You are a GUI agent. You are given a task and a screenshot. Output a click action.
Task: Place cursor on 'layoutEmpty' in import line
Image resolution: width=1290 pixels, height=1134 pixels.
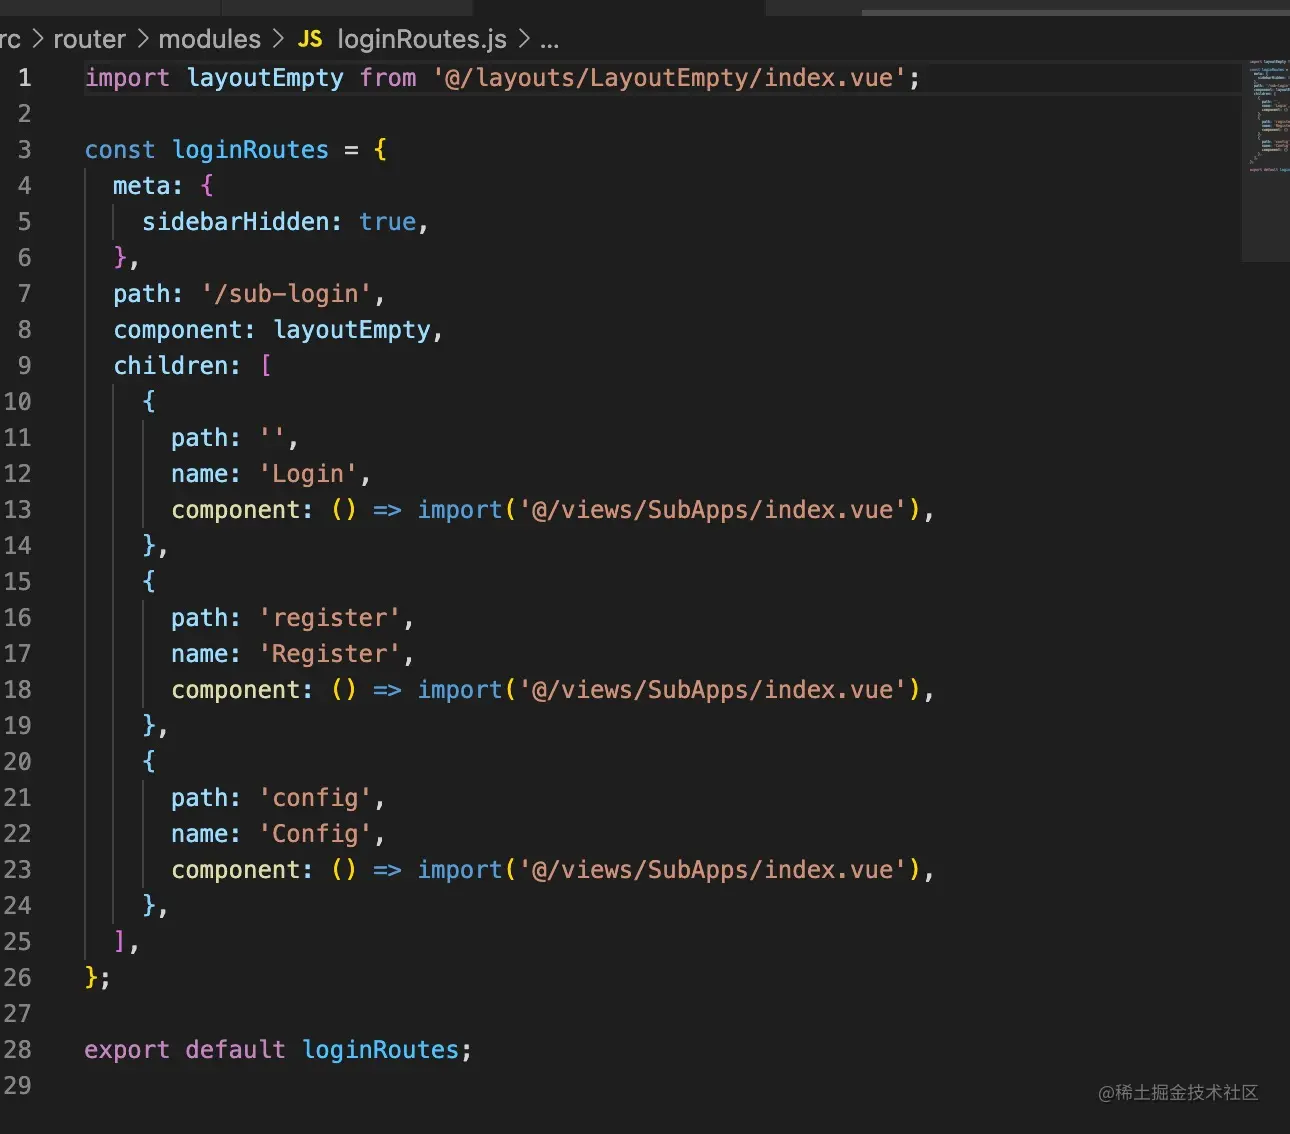tap(265, 78)
